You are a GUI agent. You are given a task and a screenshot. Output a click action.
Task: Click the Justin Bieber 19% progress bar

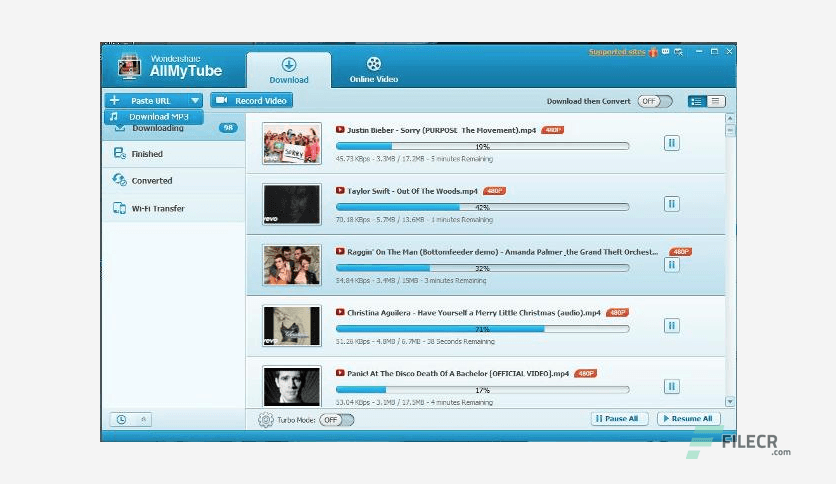483,146
